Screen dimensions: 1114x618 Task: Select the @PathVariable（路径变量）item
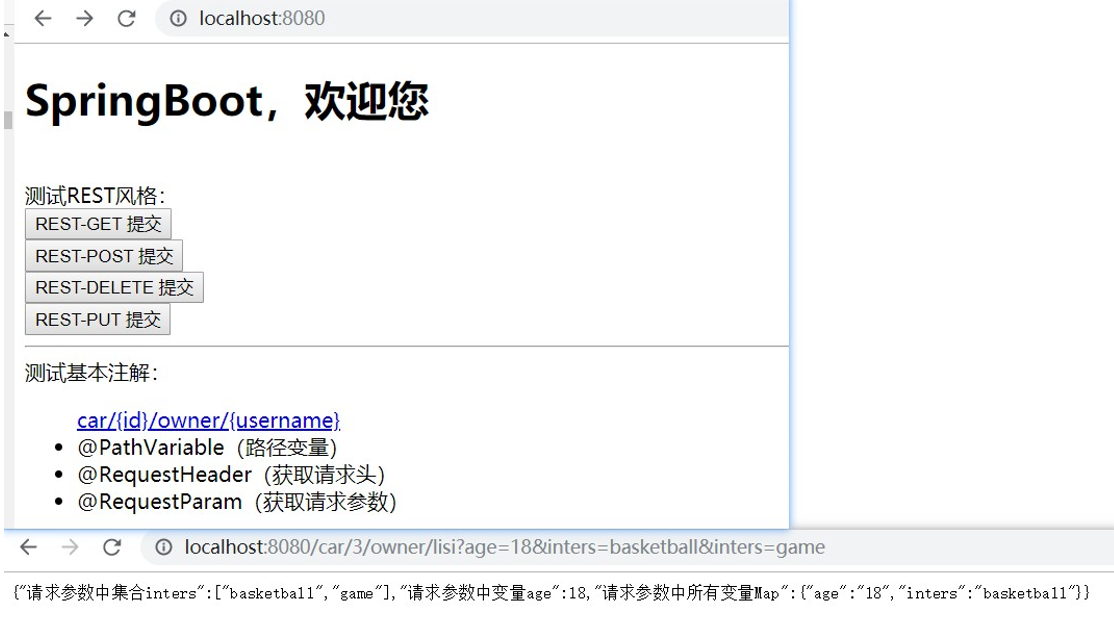(x=207, y=448)
